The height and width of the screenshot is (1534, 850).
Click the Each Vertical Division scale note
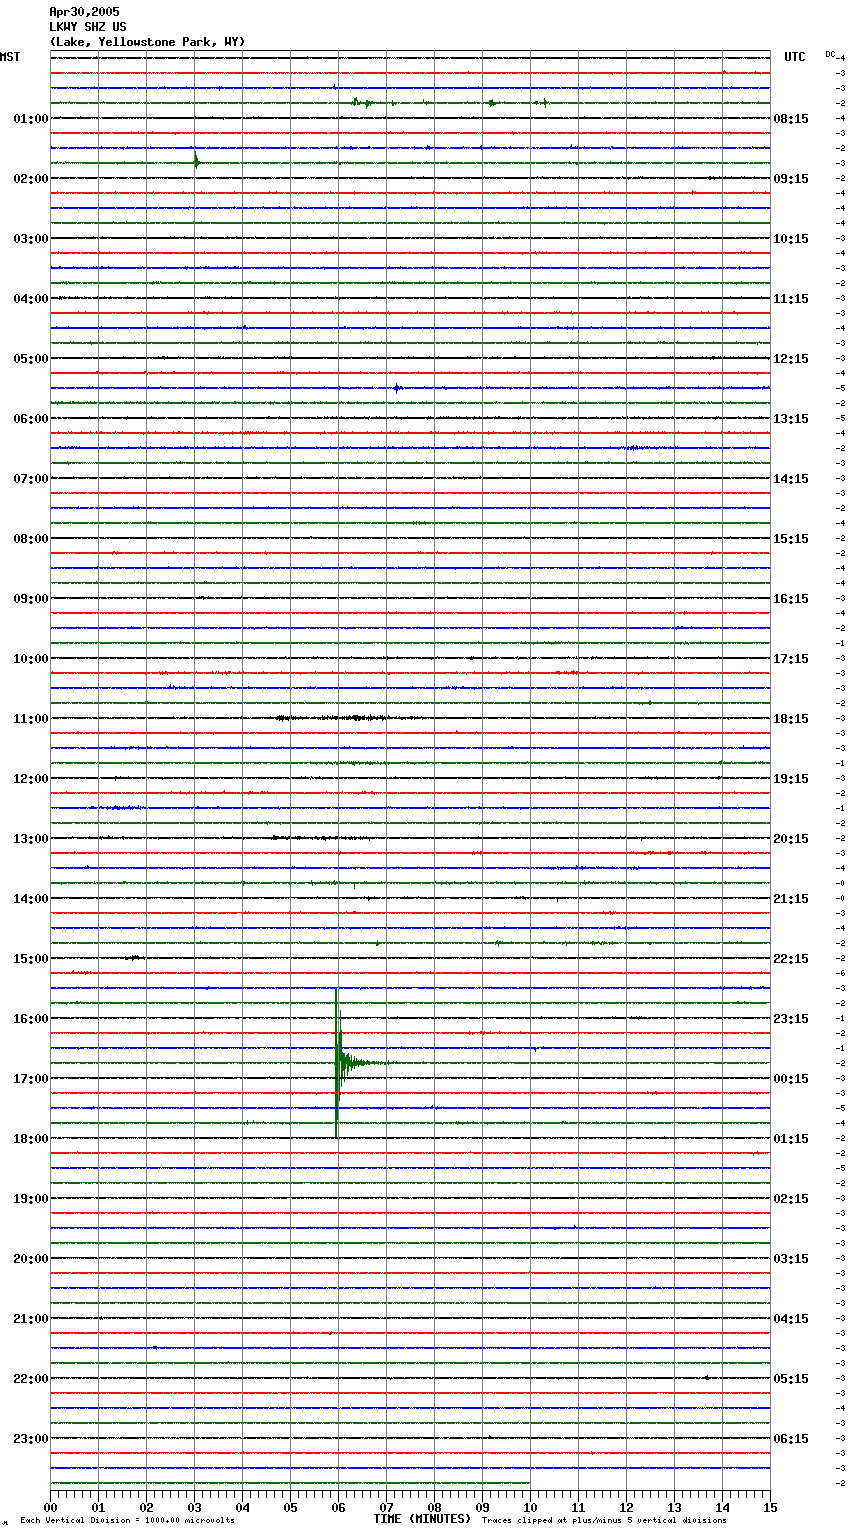127,1521
